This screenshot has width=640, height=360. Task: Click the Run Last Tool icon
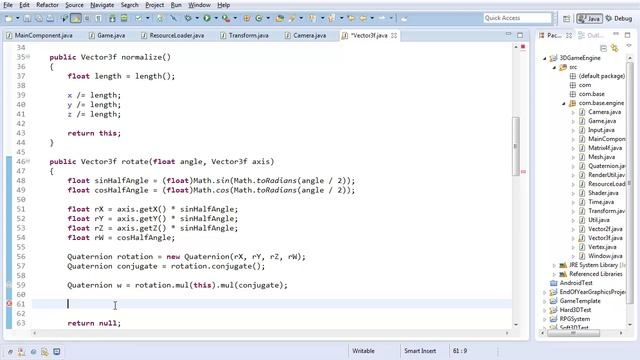click(x=226, y=18)
